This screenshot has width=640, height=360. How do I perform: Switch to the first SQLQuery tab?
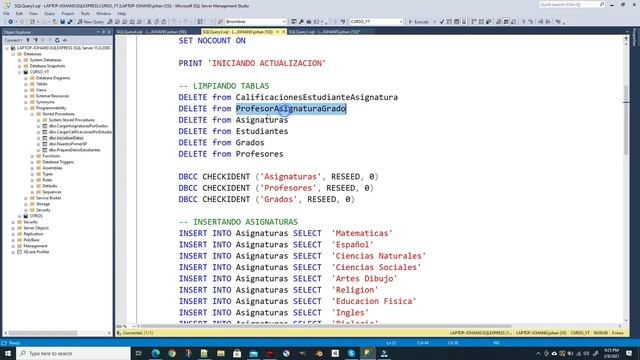tap(152, 32)
